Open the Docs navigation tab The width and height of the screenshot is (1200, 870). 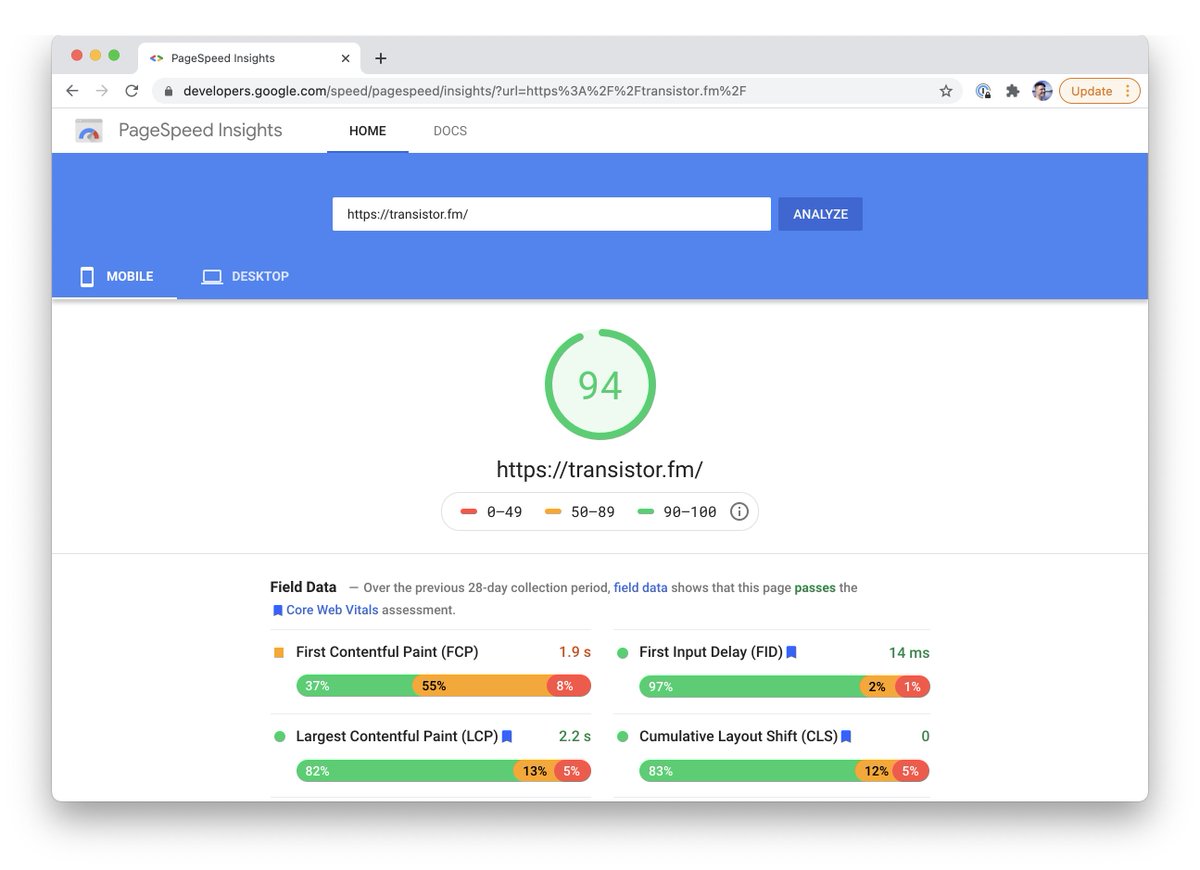tap(450, 131)
